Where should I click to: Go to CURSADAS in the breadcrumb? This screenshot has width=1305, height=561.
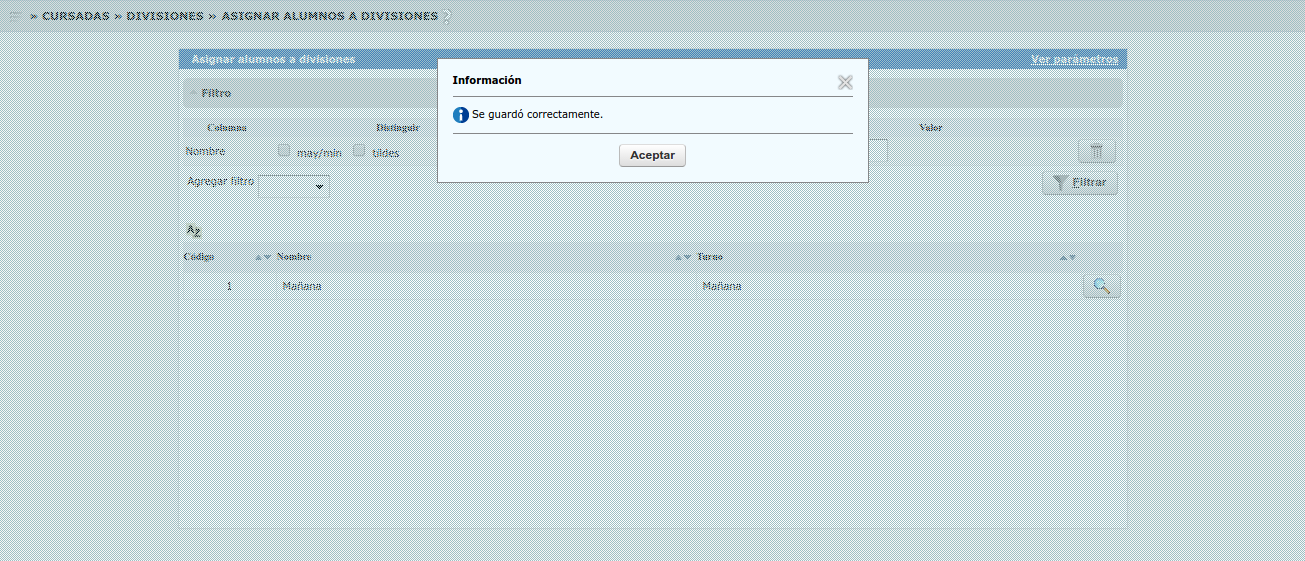[75, 16]
